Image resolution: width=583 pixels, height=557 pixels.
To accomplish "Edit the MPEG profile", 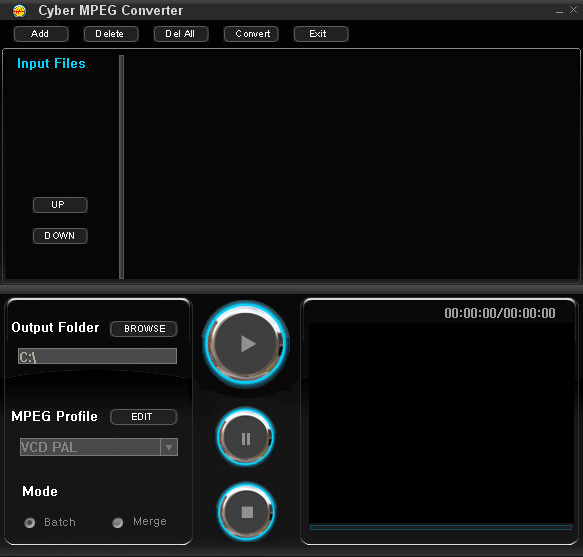I will pos(144,417).
